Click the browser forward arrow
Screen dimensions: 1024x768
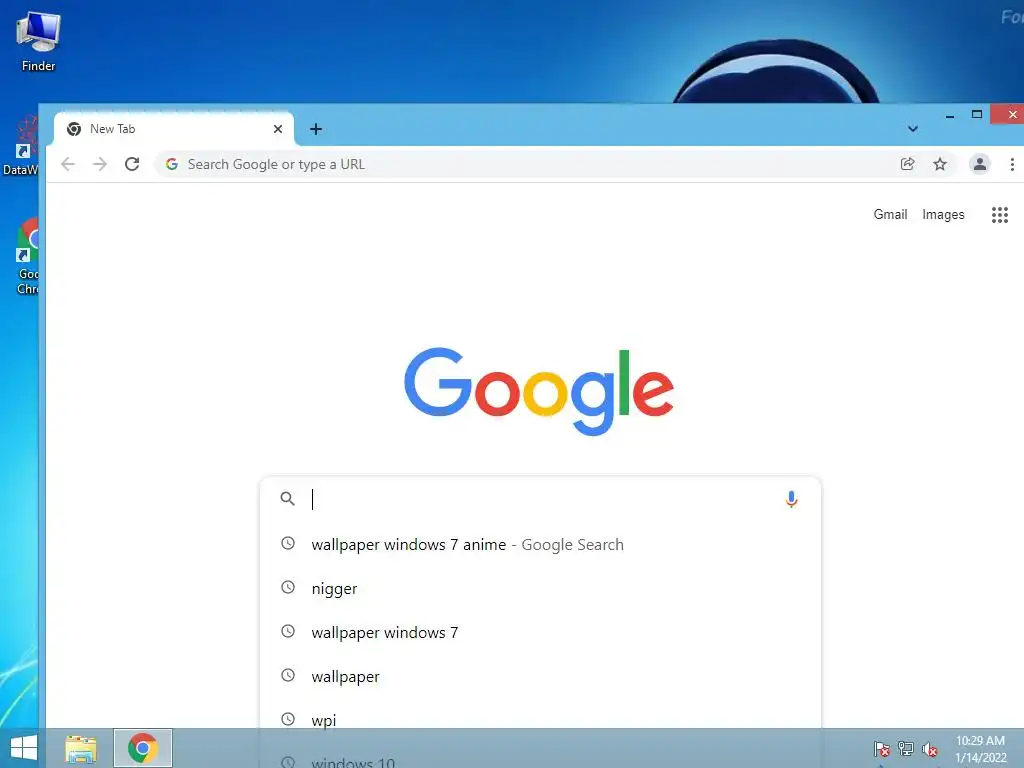[100, 164]
